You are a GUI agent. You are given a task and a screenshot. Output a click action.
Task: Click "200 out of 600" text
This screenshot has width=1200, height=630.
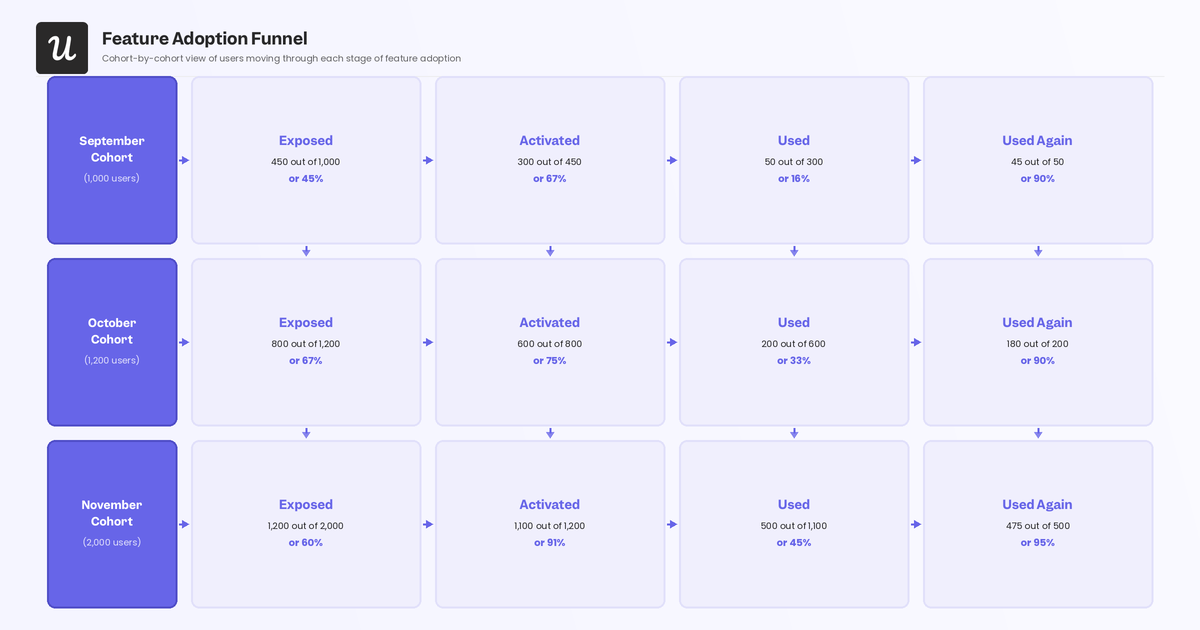coord(794,344)
